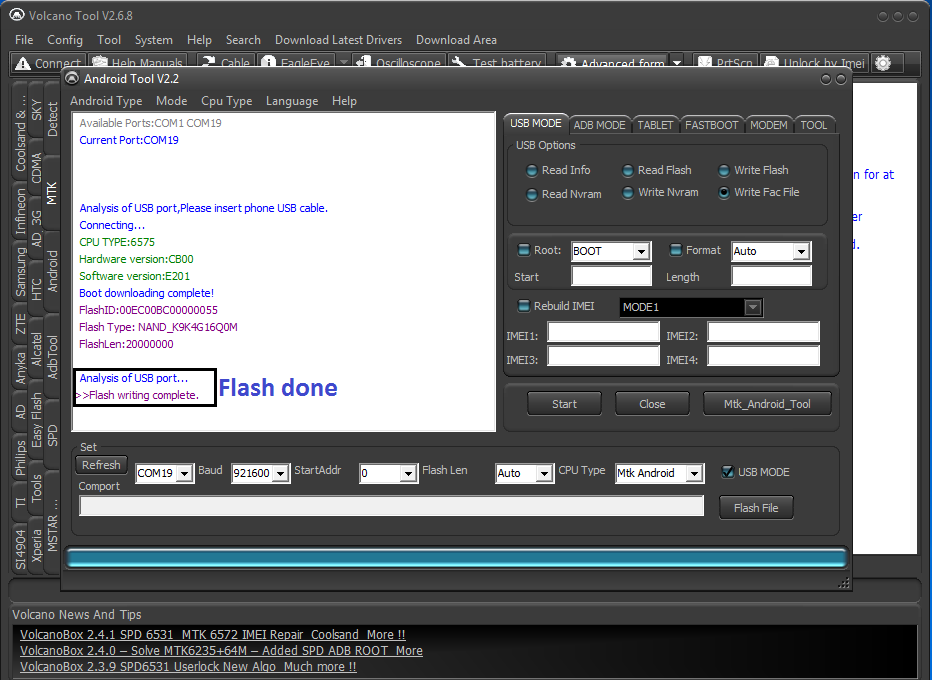The height and width of the screenshot is (680, 932).
Task: Open the Language menu in Android Tool
Action: click(x=292, y=101)
